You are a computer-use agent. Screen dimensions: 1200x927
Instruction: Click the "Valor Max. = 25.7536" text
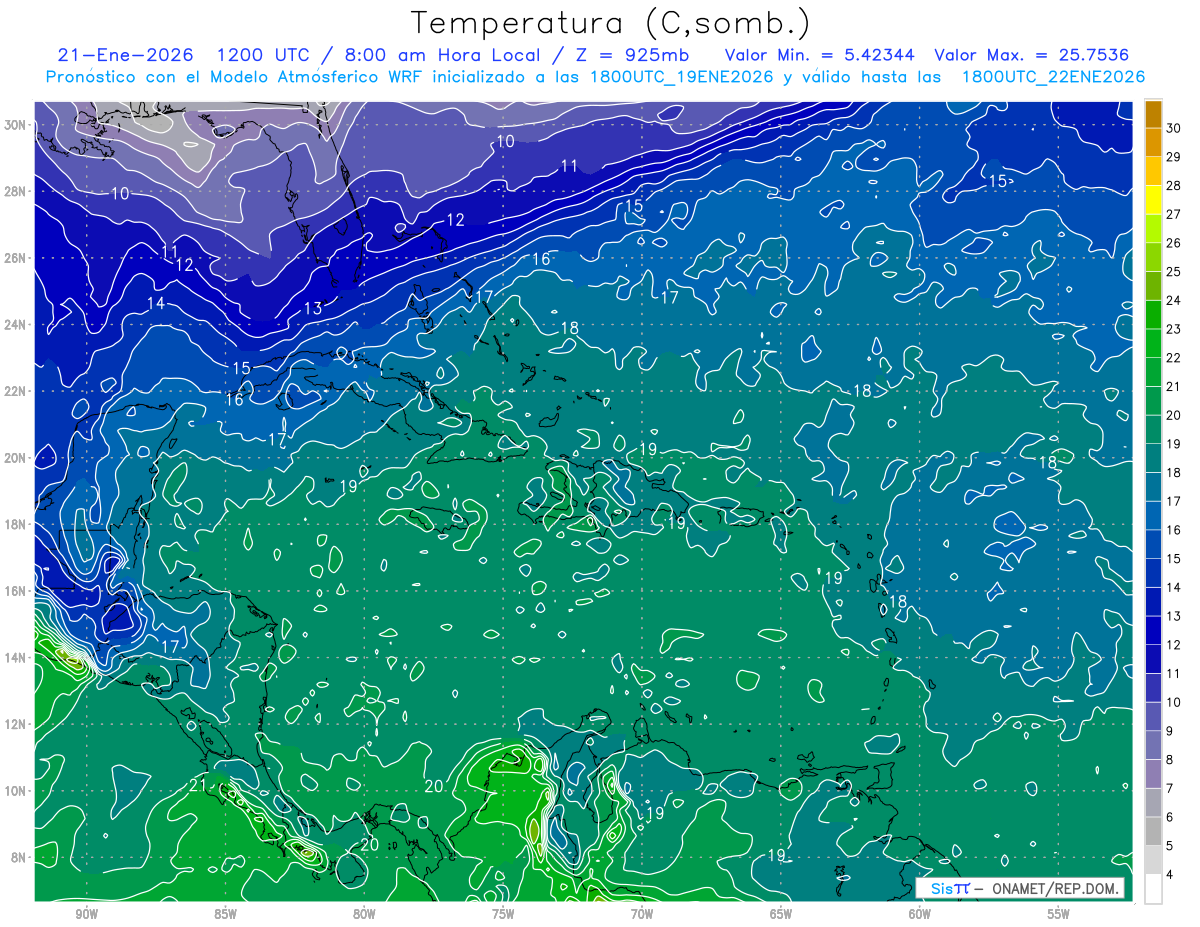click(x=1031, y=55)
